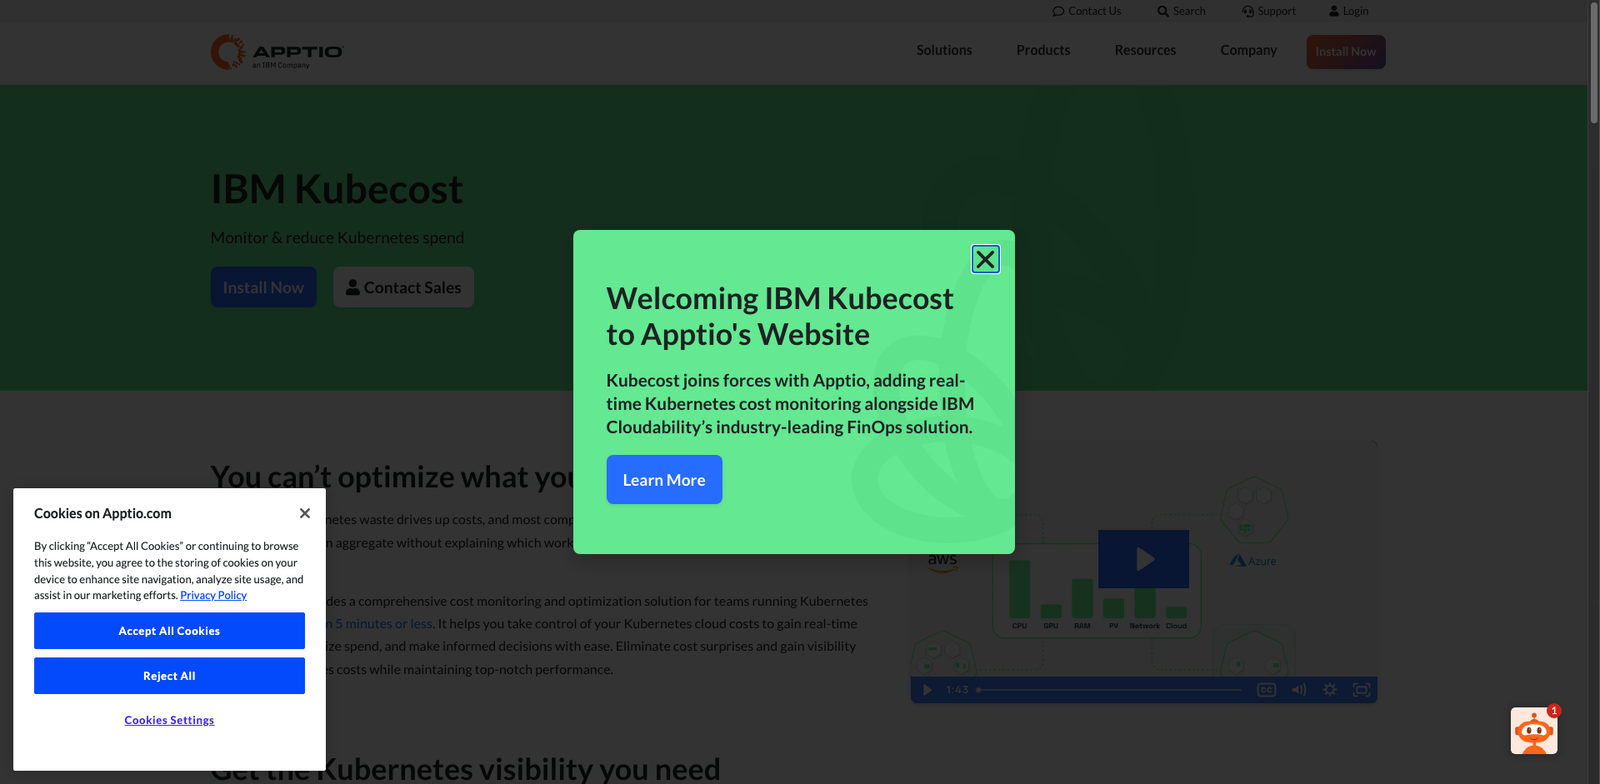This screenshot has height=784, width=1600.
Task: Open the Solutions menu
Action: [x=944, y=50]
